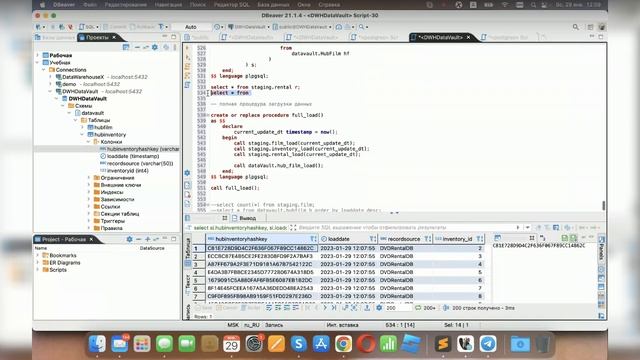Click fetch size field showing 200
Image resolution: width=640 pixels, height=360 pixels.
click(398, 308)
